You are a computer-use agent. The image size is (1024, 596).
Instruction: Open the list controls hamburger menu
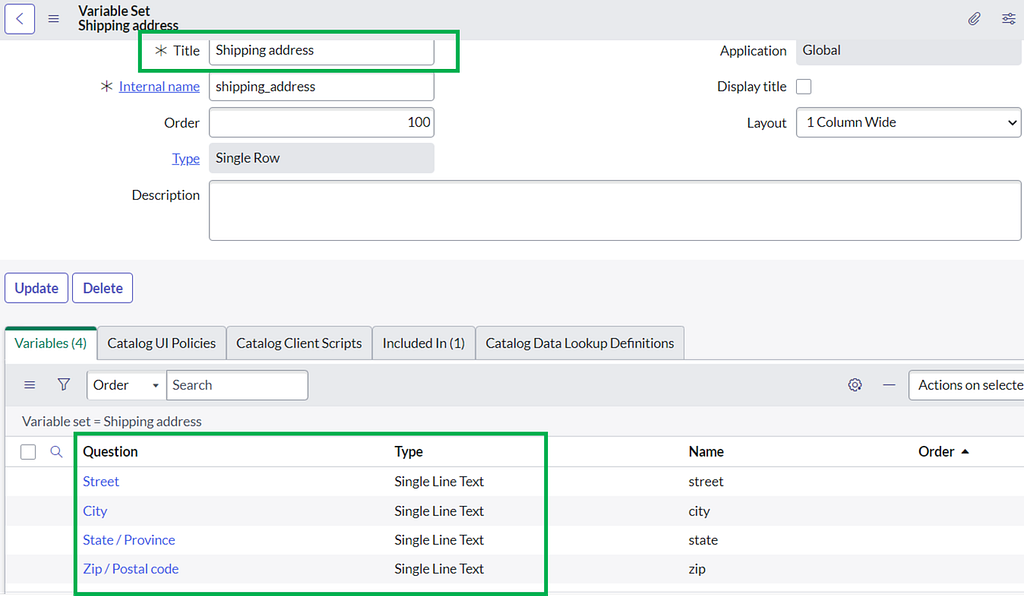pos(29,385)
